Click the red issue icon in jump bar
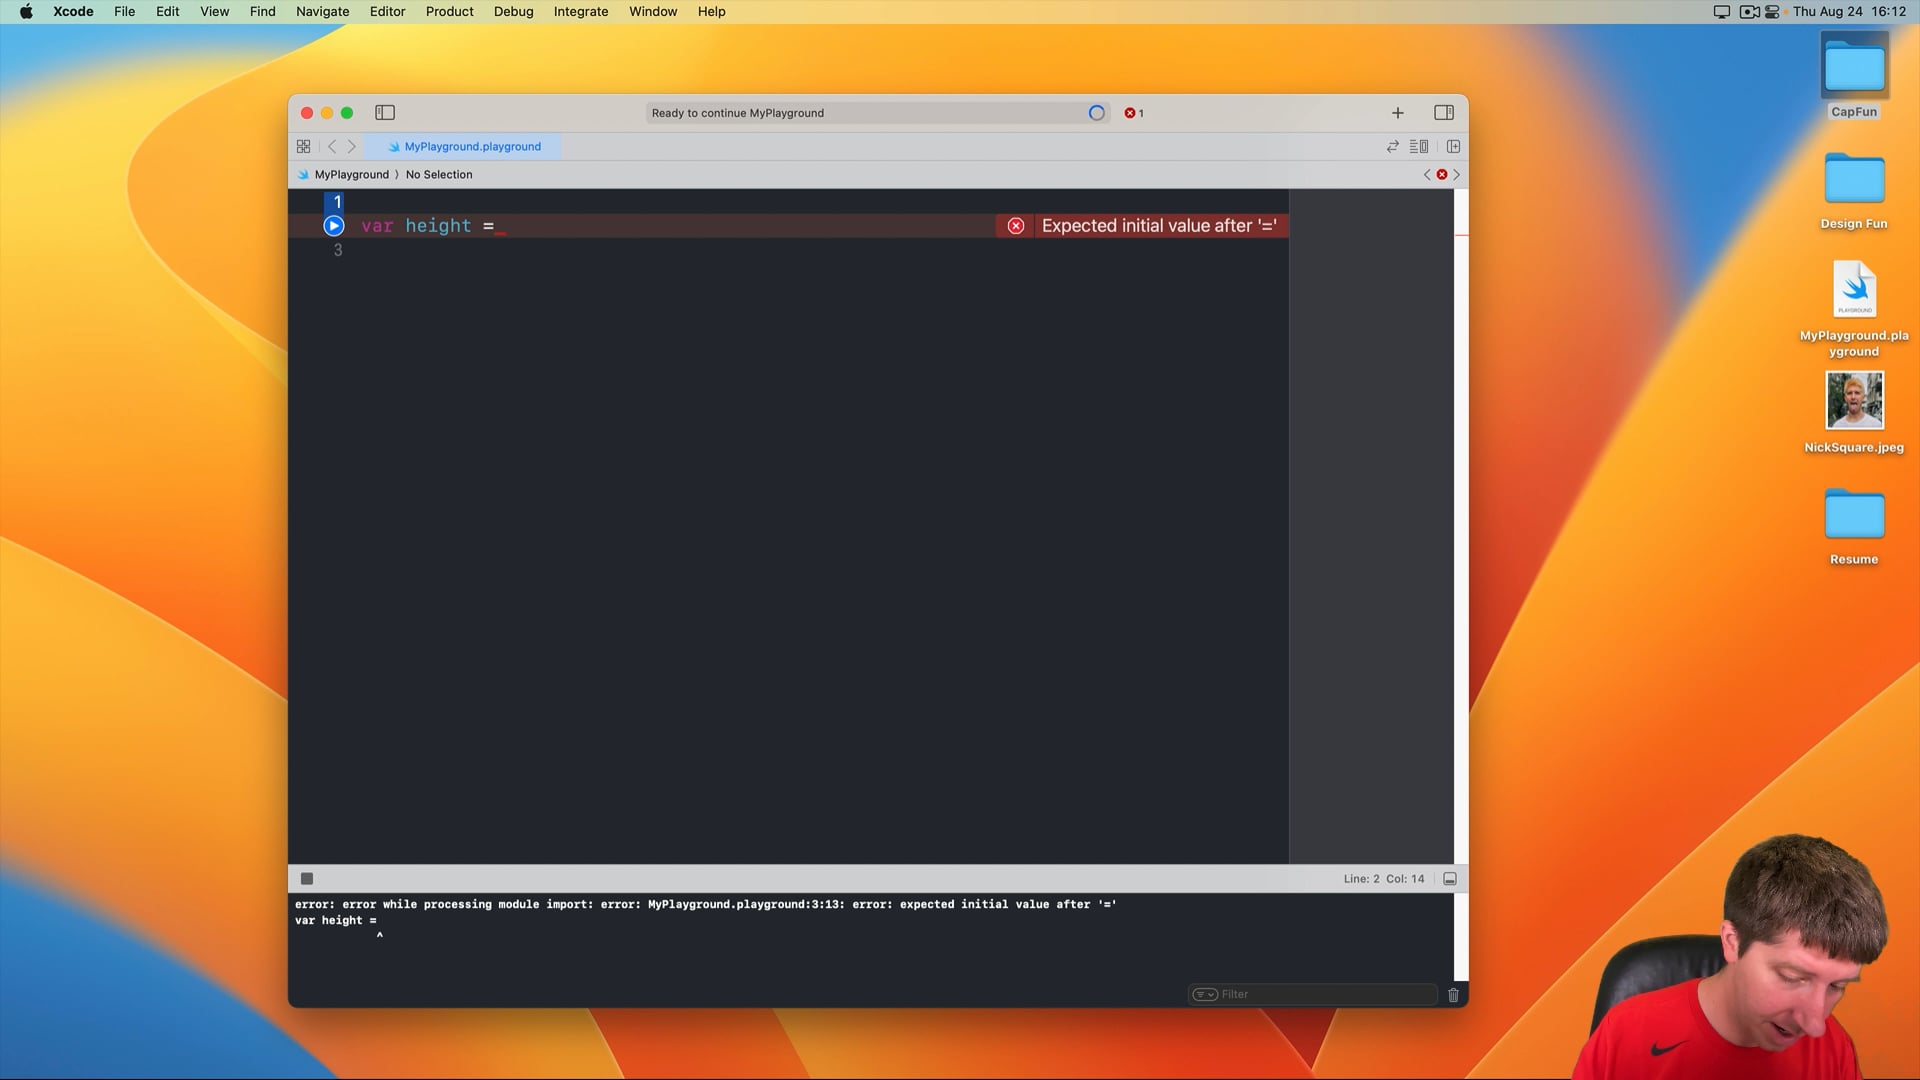 [1442, 174]
